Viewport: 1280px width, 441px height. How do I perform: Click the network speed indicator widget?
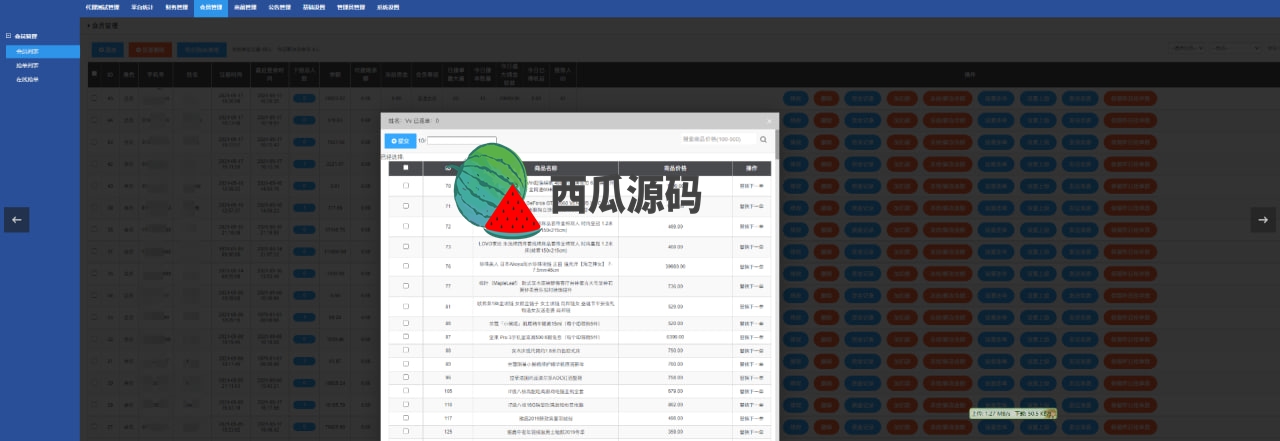(1012, 412)
